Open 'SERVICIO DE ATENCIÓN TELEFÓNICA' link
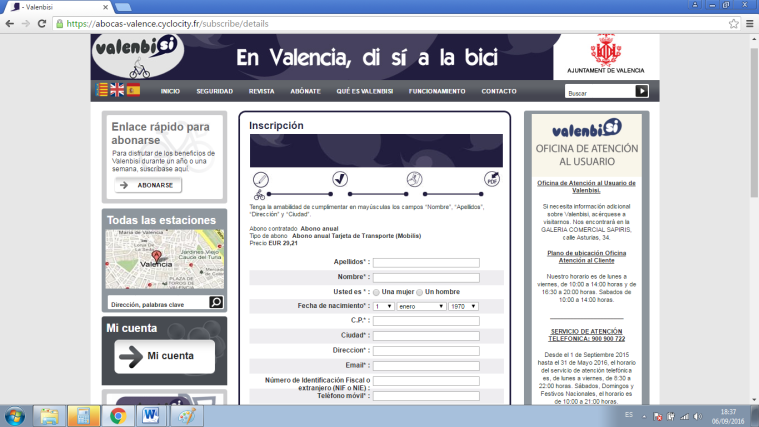Image resolution: width=759 pixels, height=427 pixels. 587,335
